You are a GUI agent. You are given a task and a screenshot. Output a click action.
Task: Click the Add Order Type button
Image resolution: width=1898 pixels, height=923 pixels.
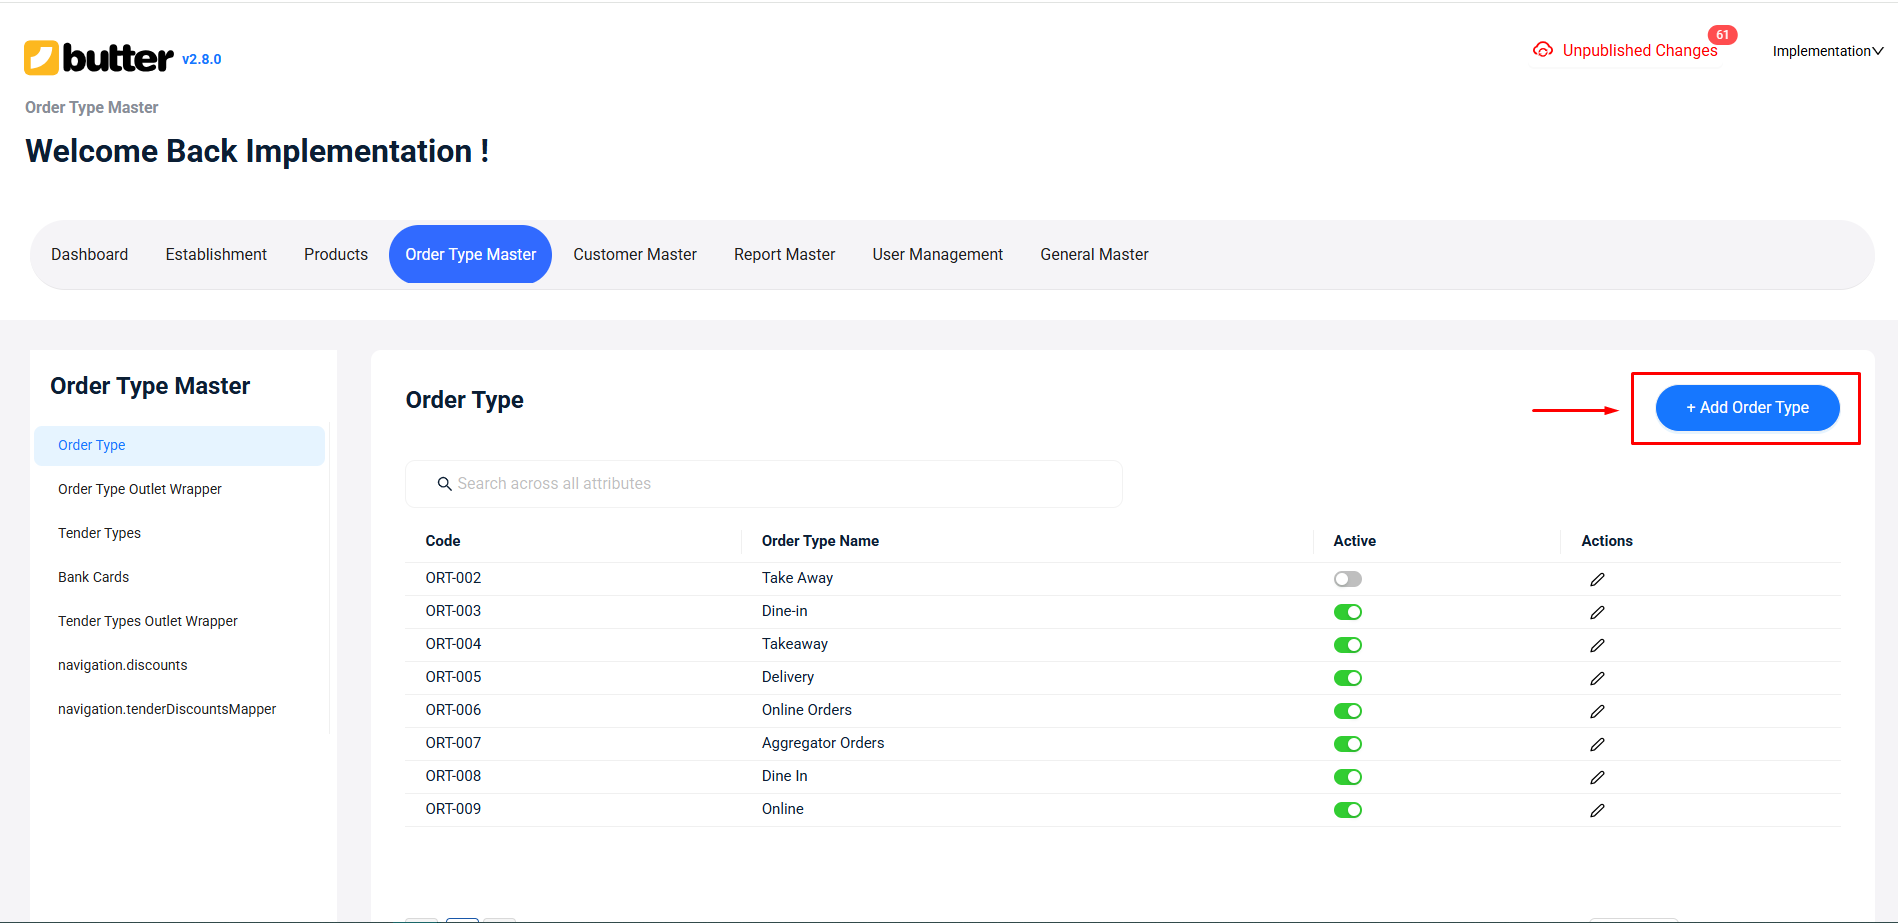click(1747, 408)
